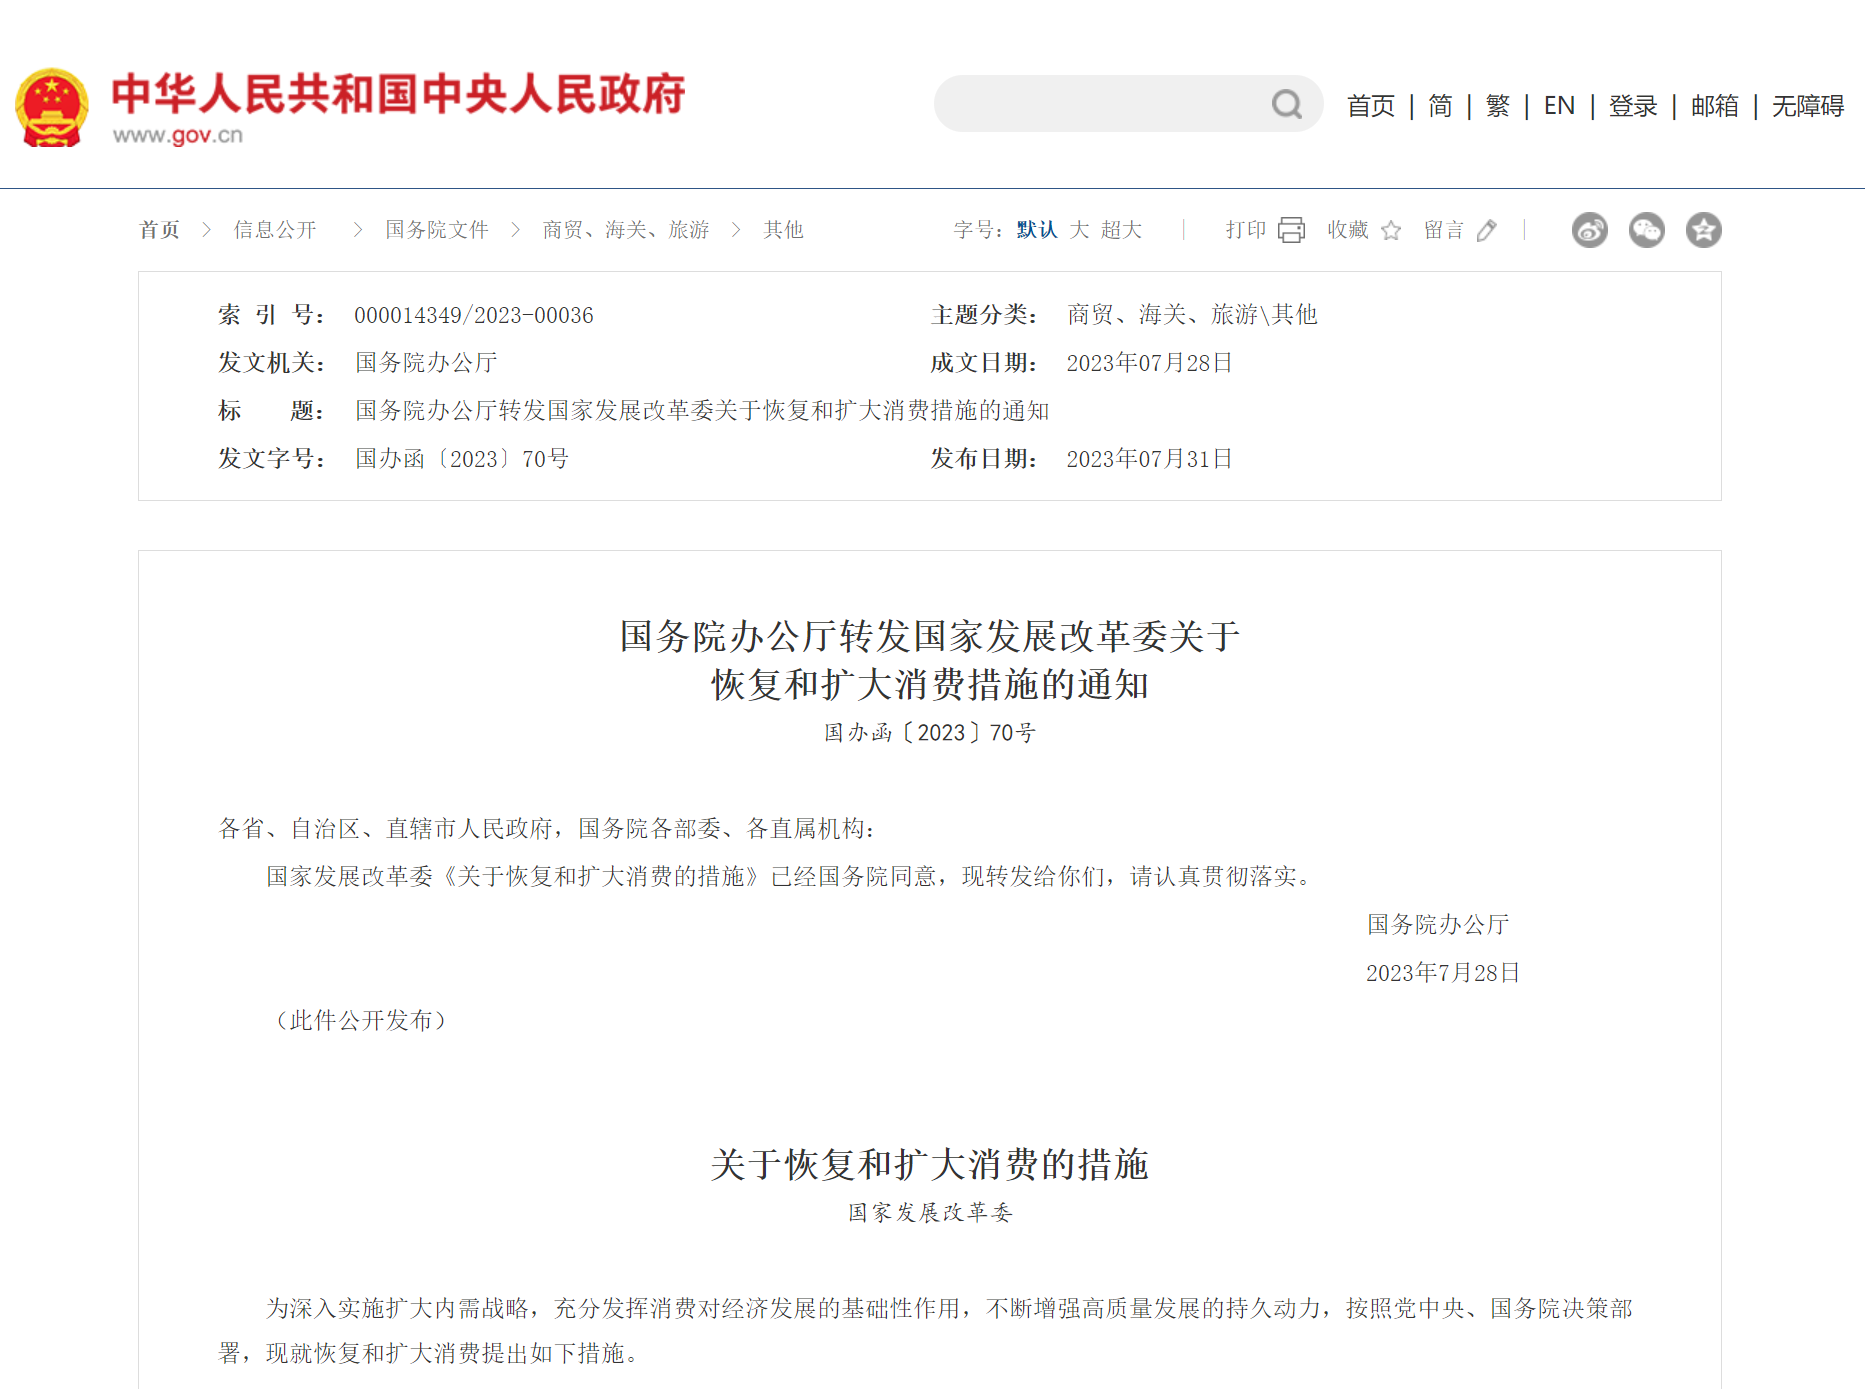
Task: Share the page to Qzone
Action: click(x=1703, y=230)
